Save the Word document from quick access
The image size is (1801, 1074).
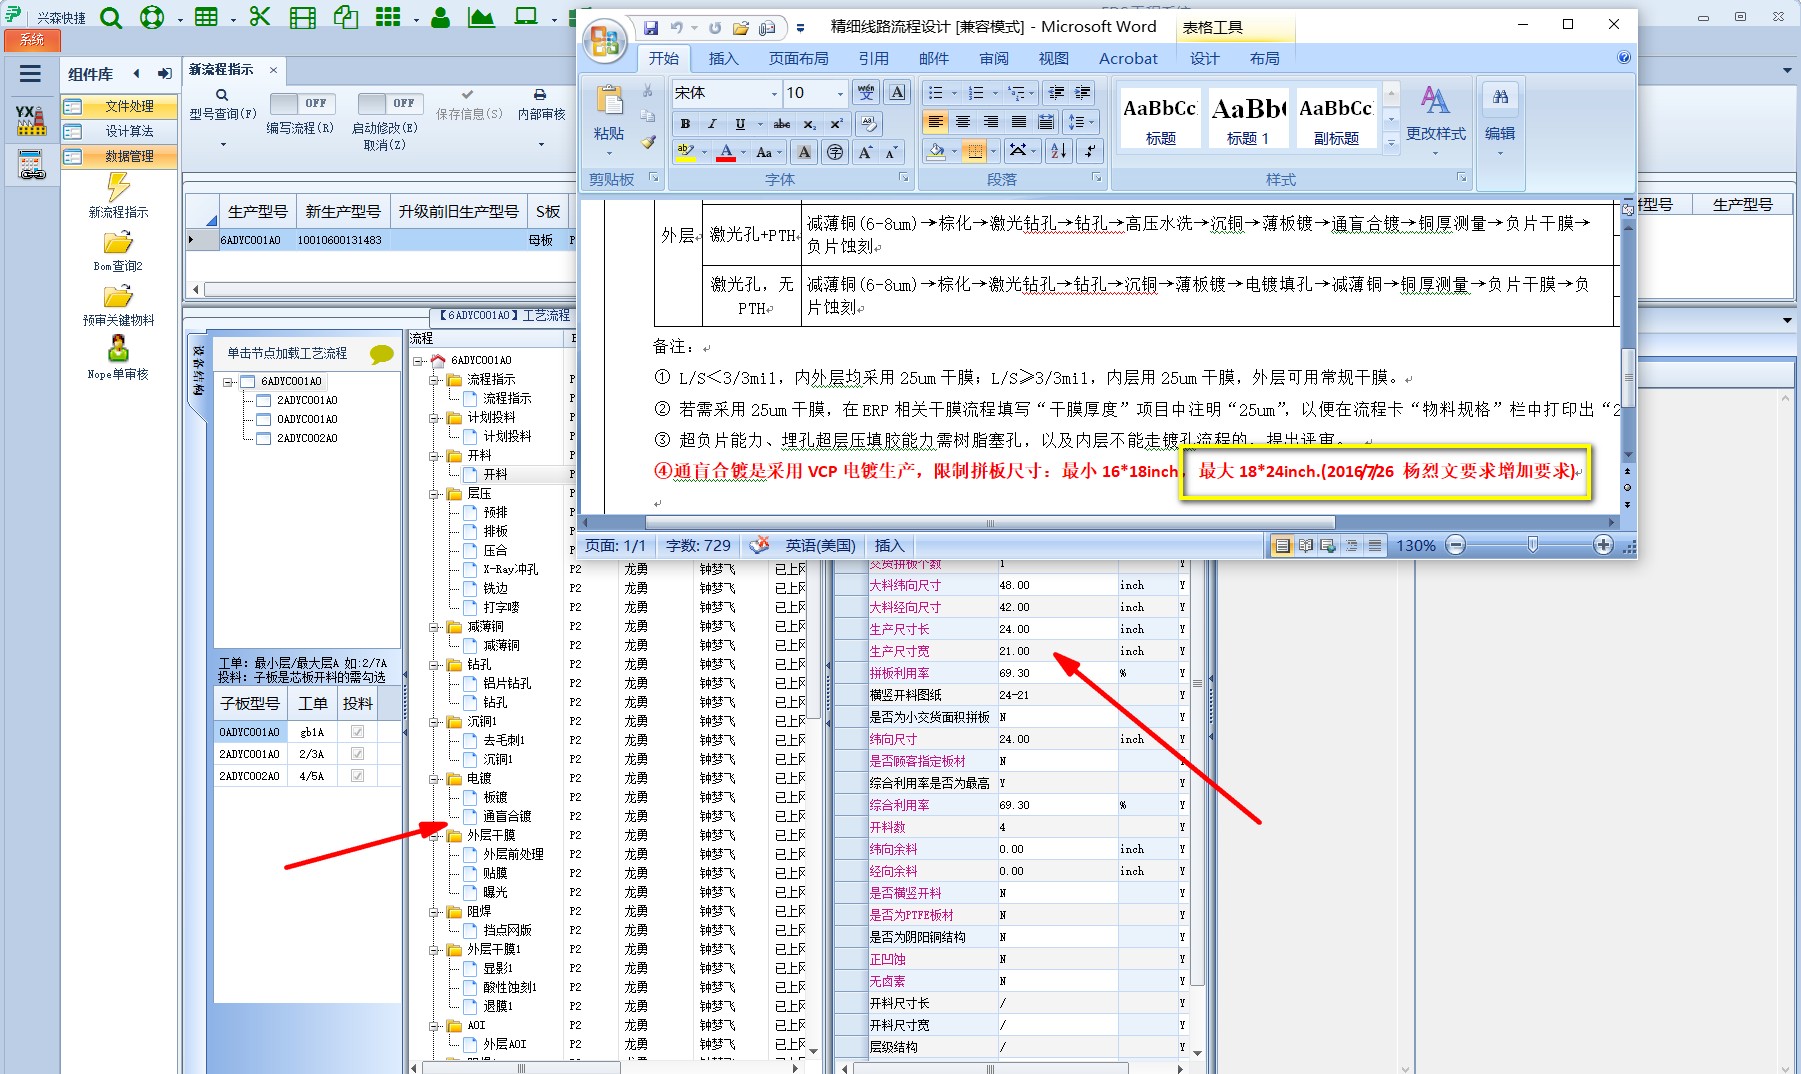pos(651,27)
